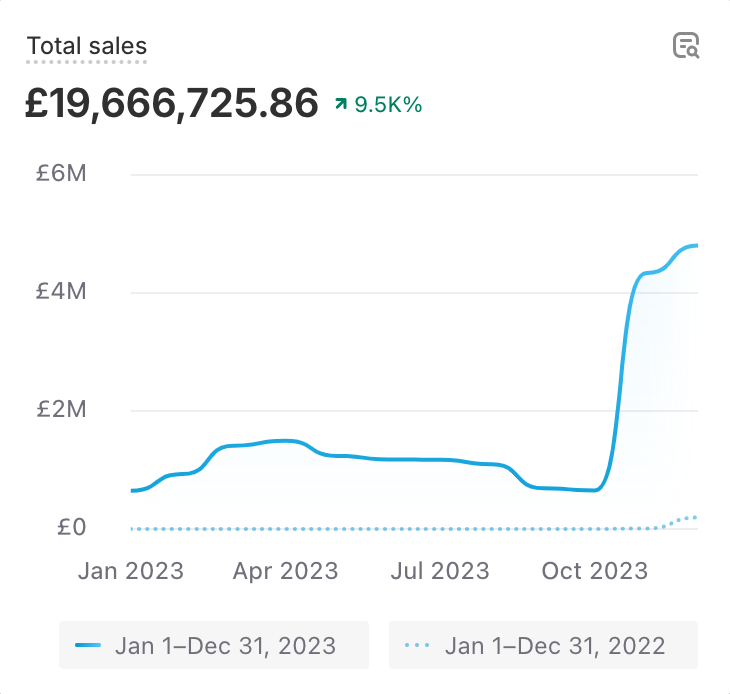
Task: Click the solid line swatch in the 2023 legend
Action: point(89,645)
